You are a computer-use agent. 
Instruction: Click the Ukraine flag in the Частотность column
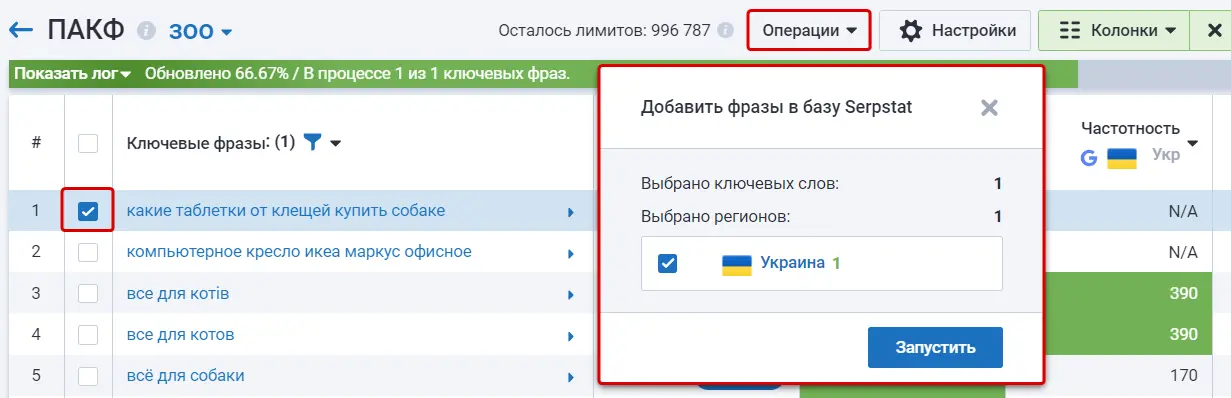[x=1122, y=158]
